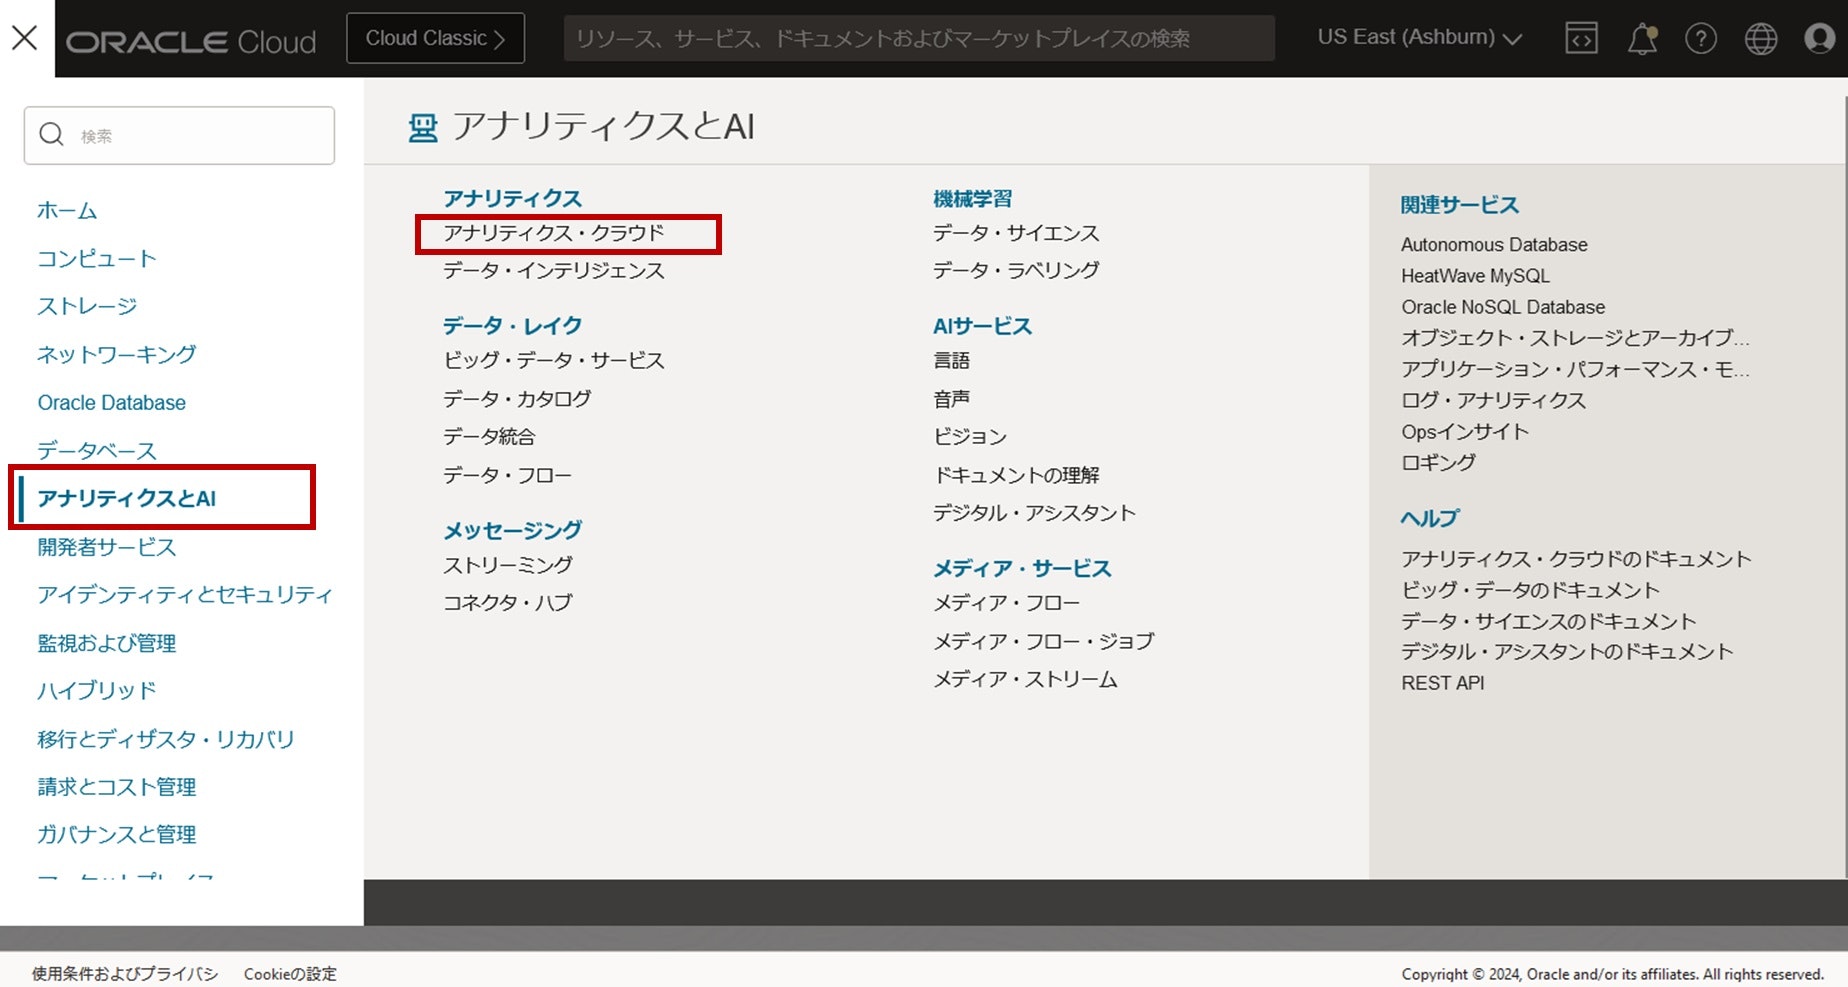
Task: Select アイデンティティとセキュリティ in the navigation menu
Action: coord(185,595)
